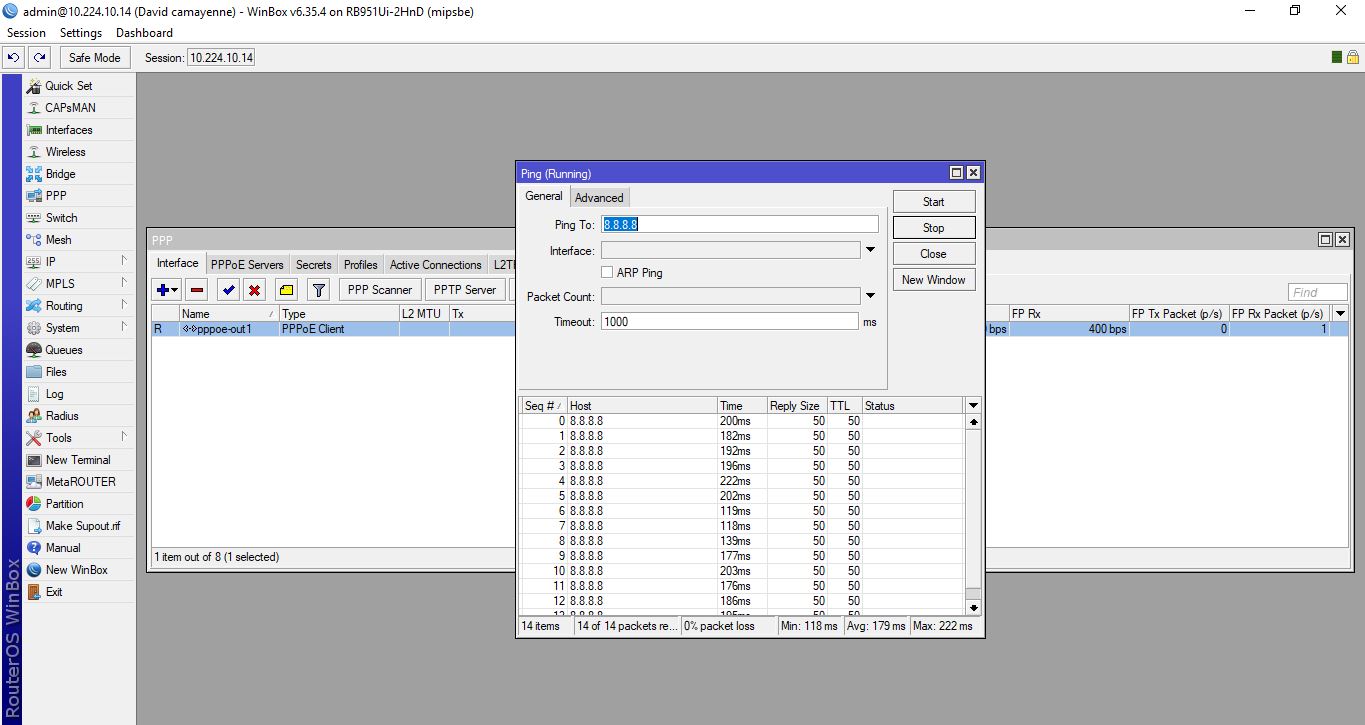Expand the Packet Count dropdown arrow
This screenshot has width=1365, height=725.
coord(870,296)
